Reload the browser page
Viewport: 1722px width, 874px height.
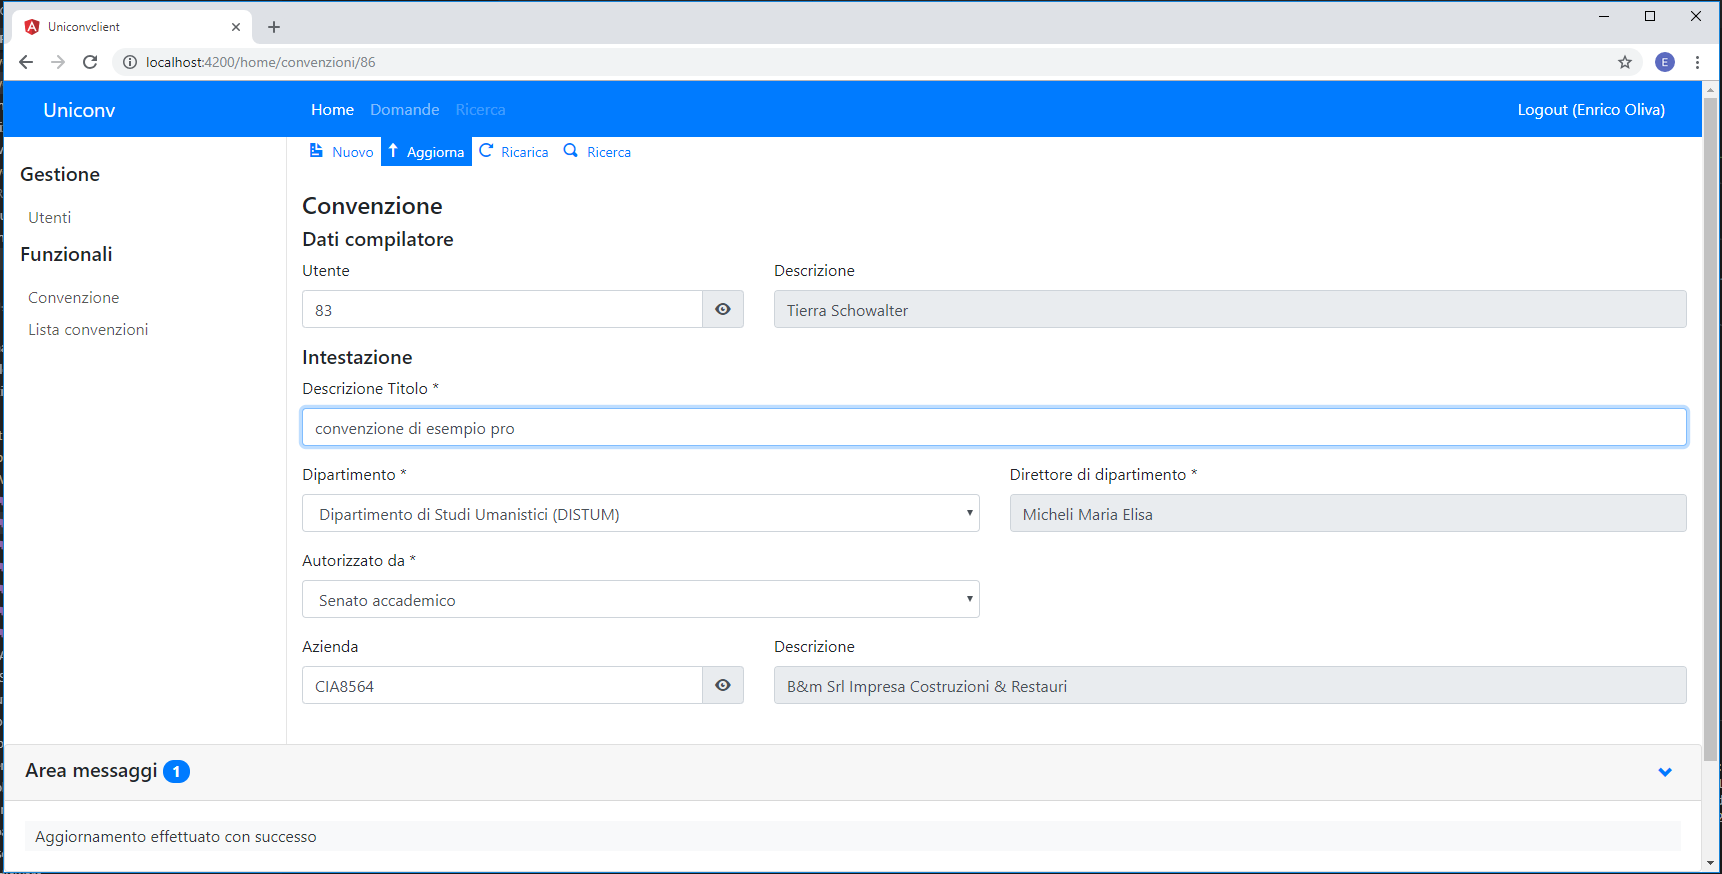90,62
